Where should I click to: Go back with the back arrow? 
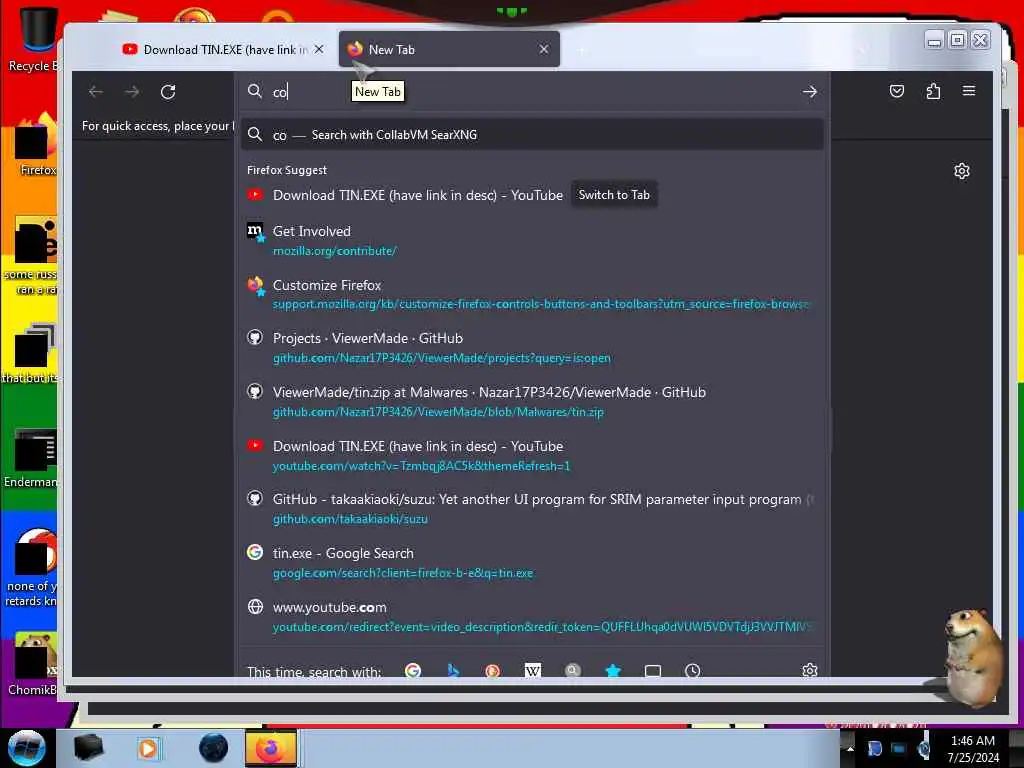pos(96,92)
